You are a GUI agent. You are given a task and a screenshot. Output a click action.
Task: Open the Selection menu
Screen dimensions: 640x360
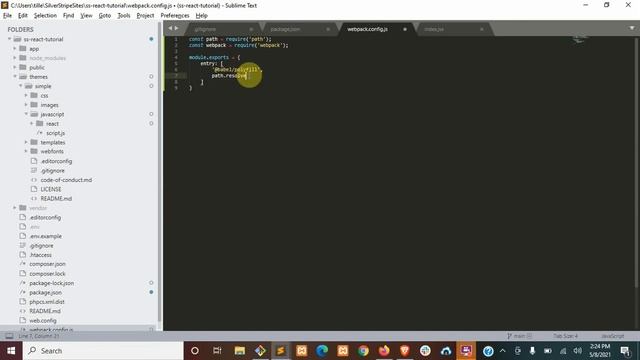45,16
